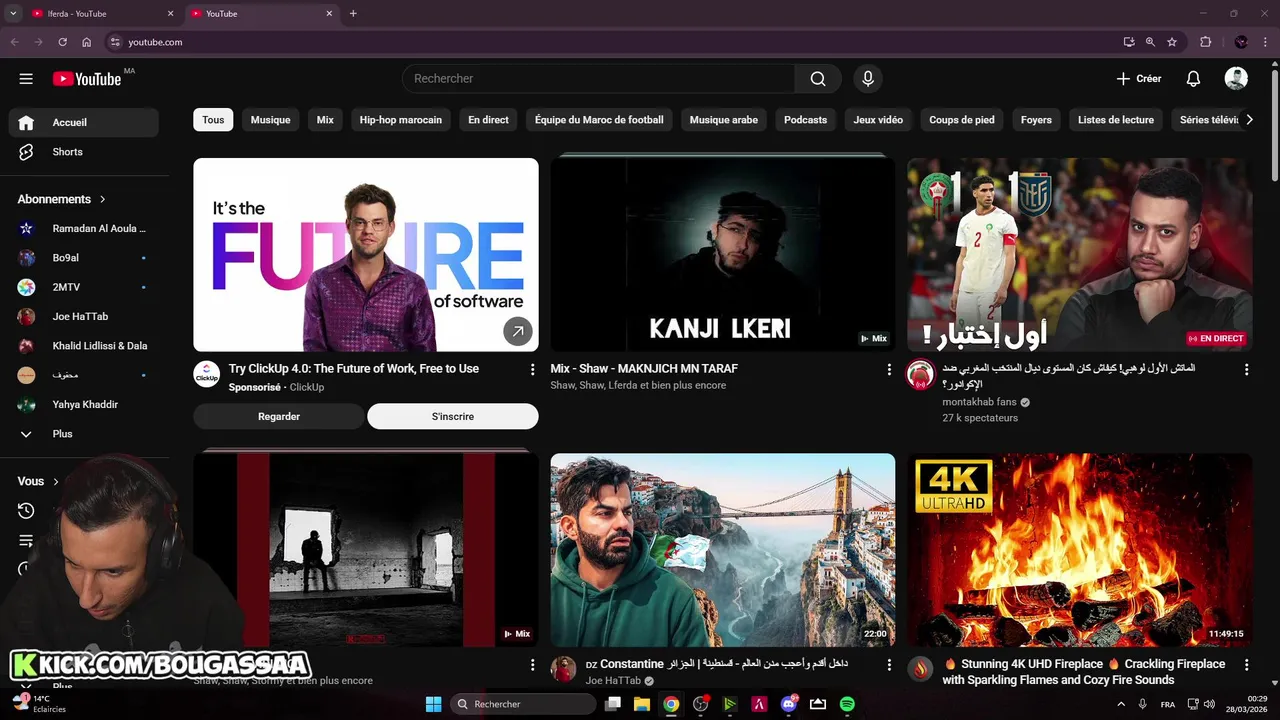Image resolution: width=1280 pixels, height=720 pixels.
Task: Click the S'inscrire button
Action: pos(453,416)
